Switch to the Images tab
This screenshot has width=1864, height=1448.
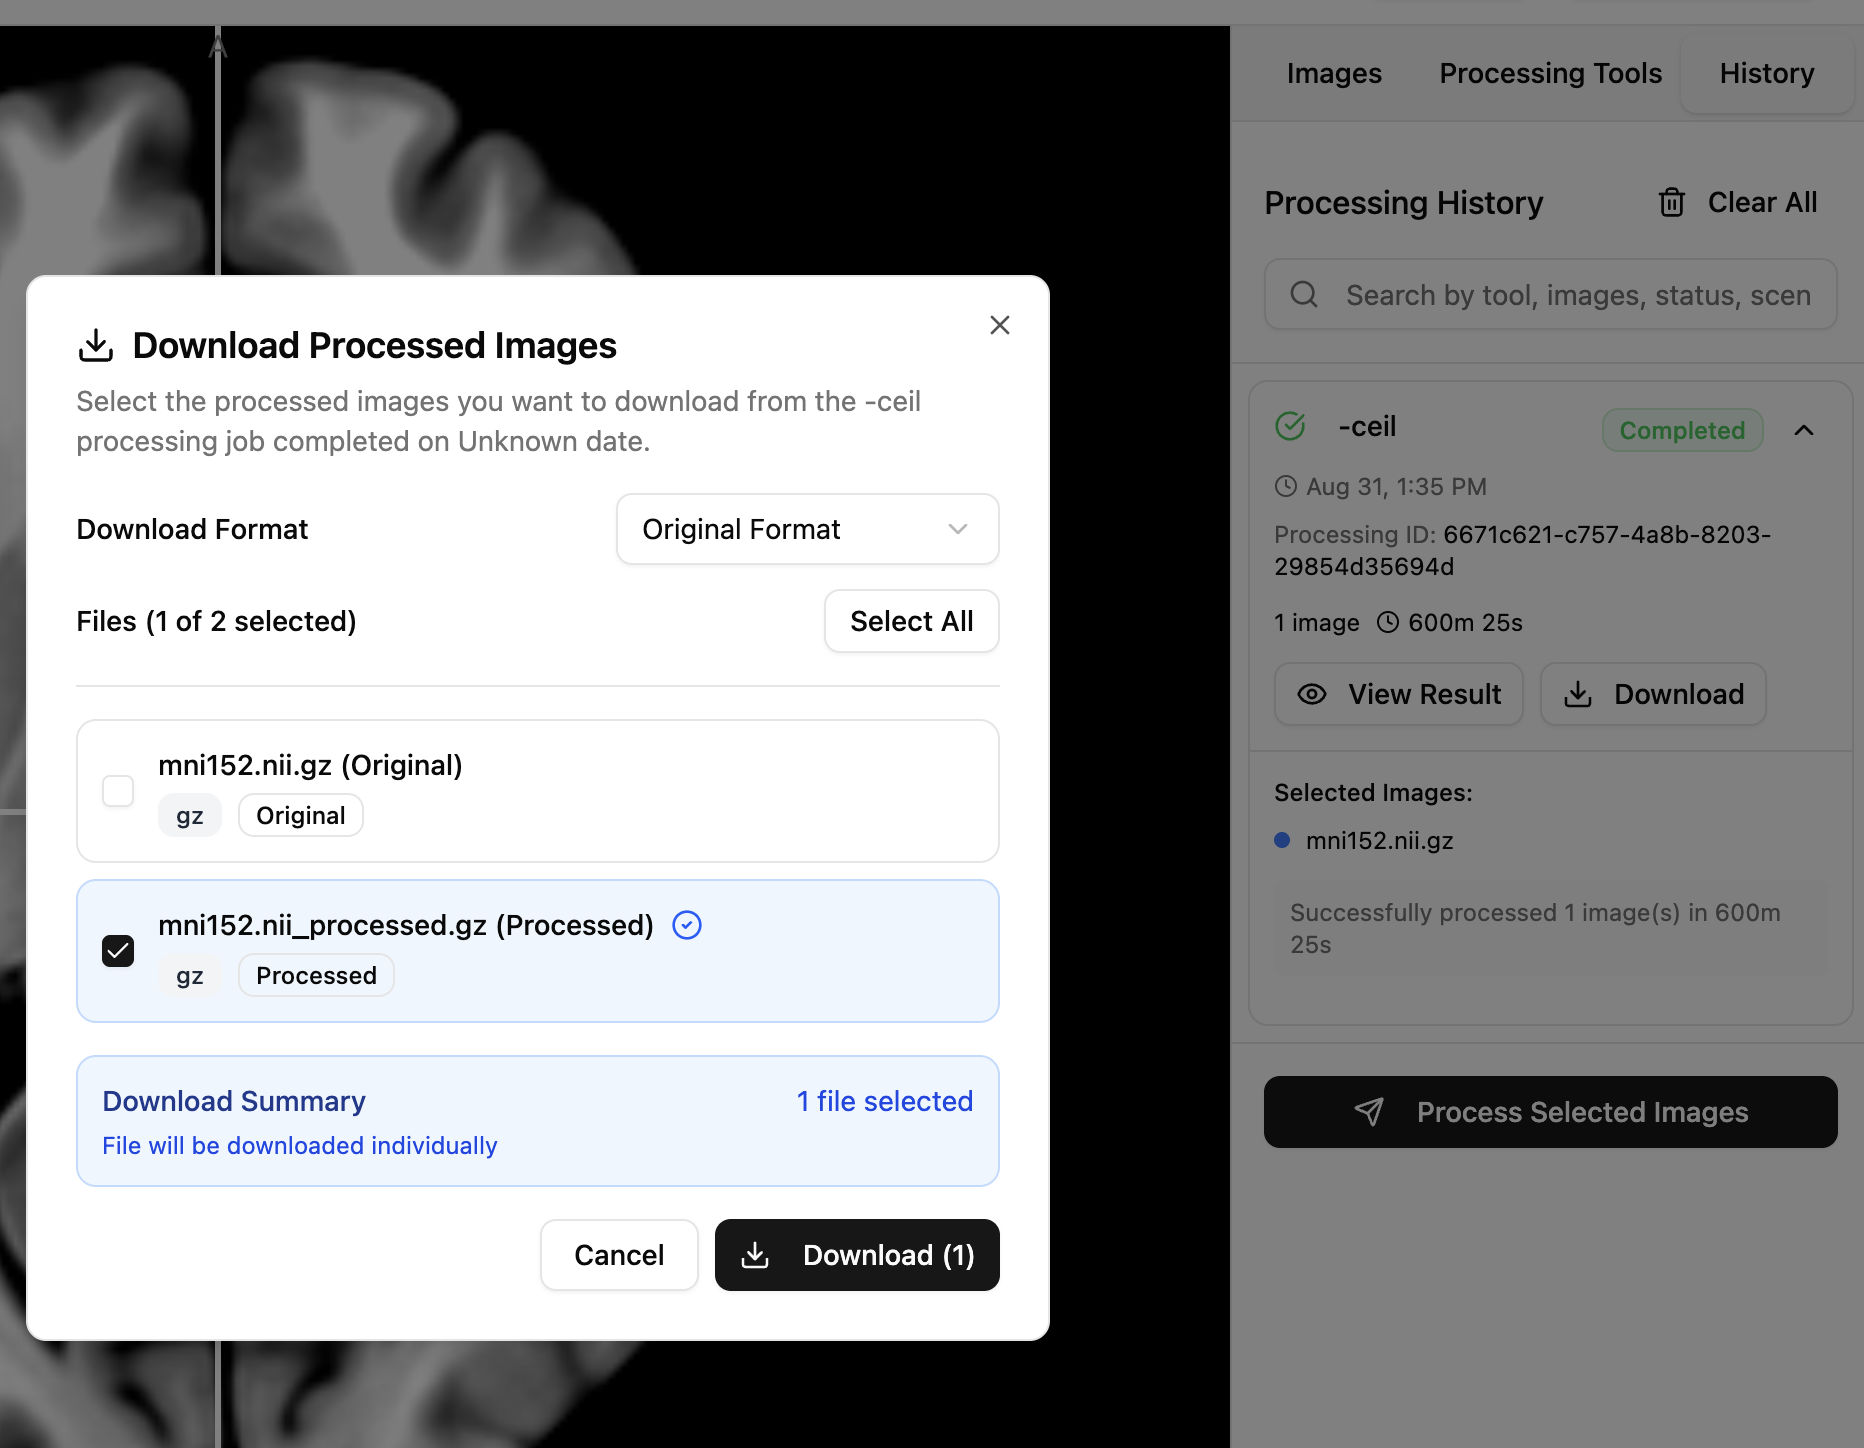click(1333, 74)
